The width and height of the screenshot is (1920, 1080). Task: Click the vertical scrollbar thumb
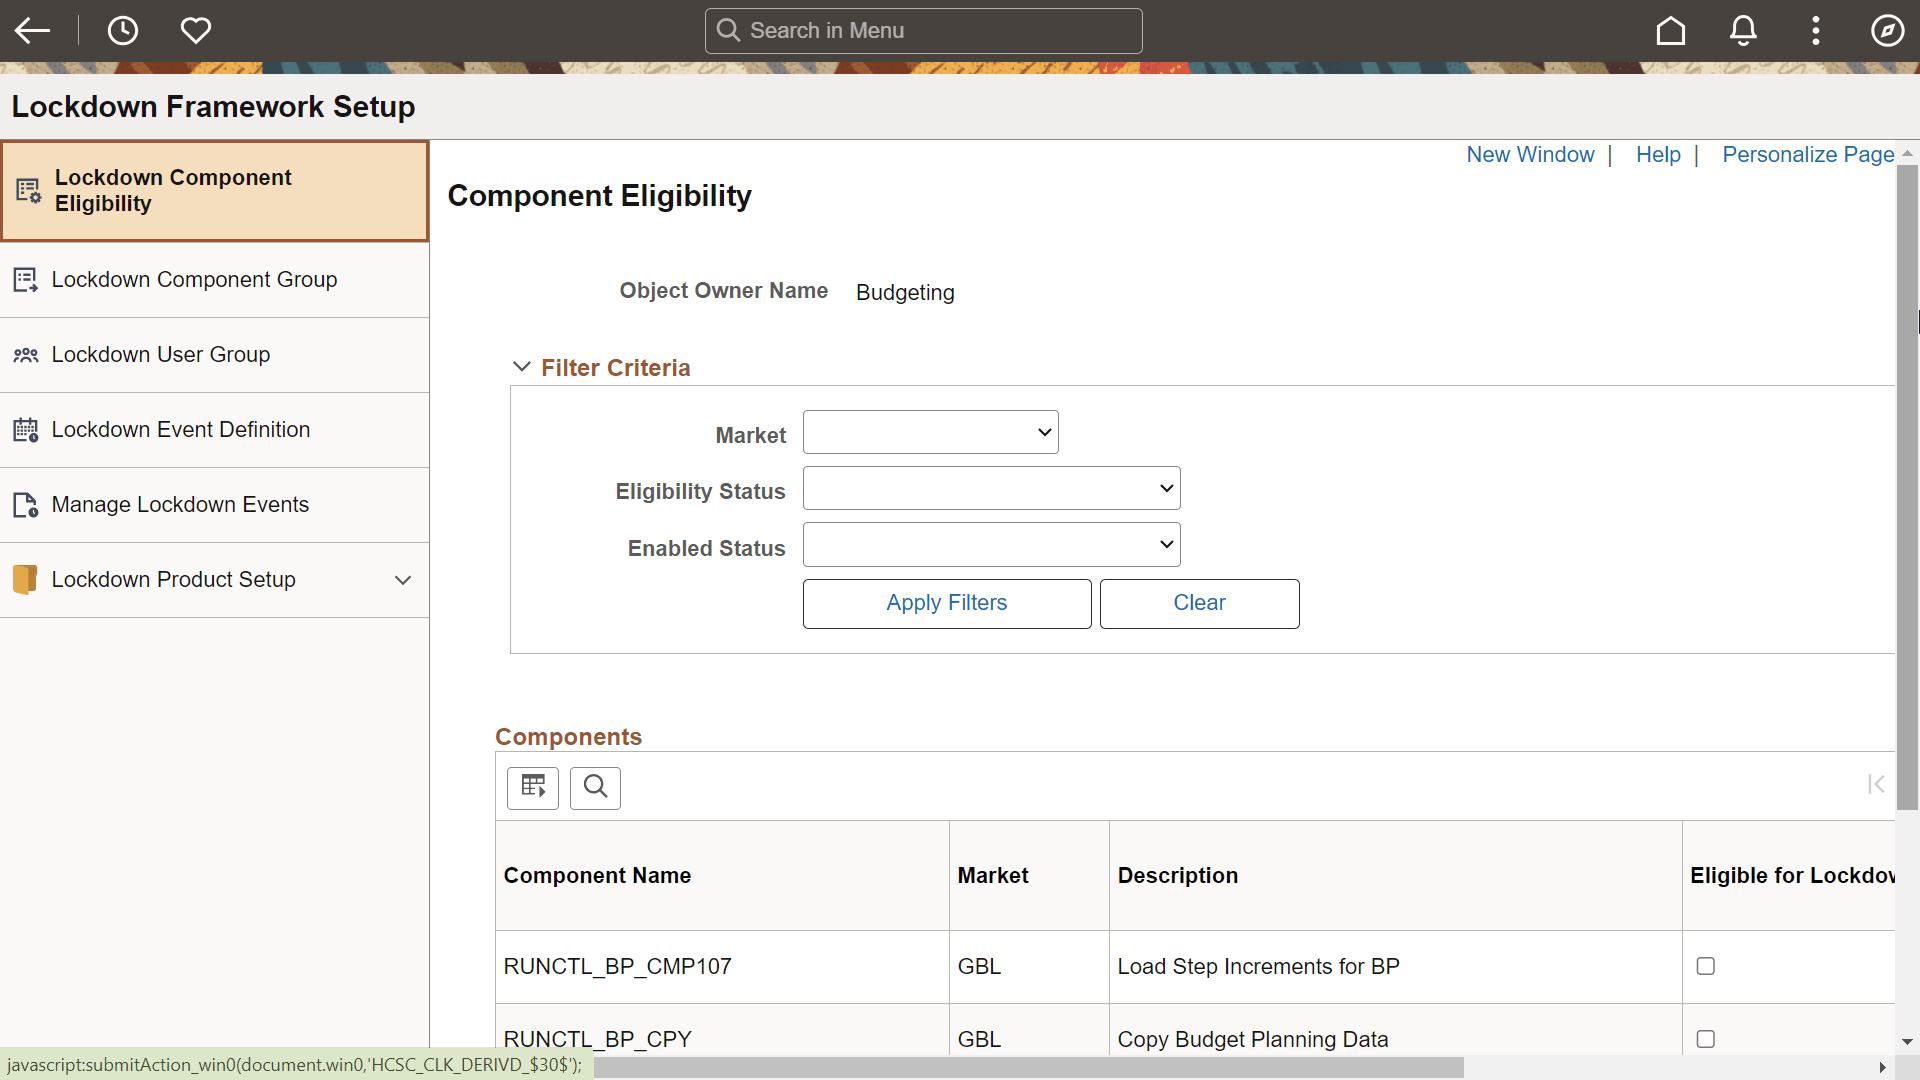tap(1908, 487)
